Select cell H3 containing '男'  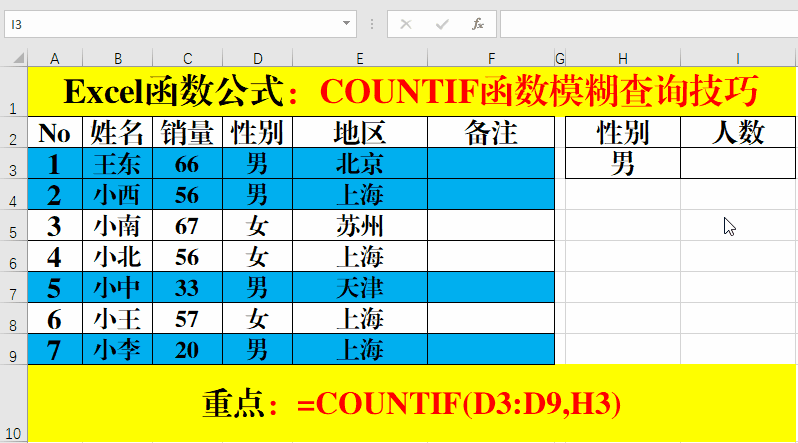tap(623, 163)
